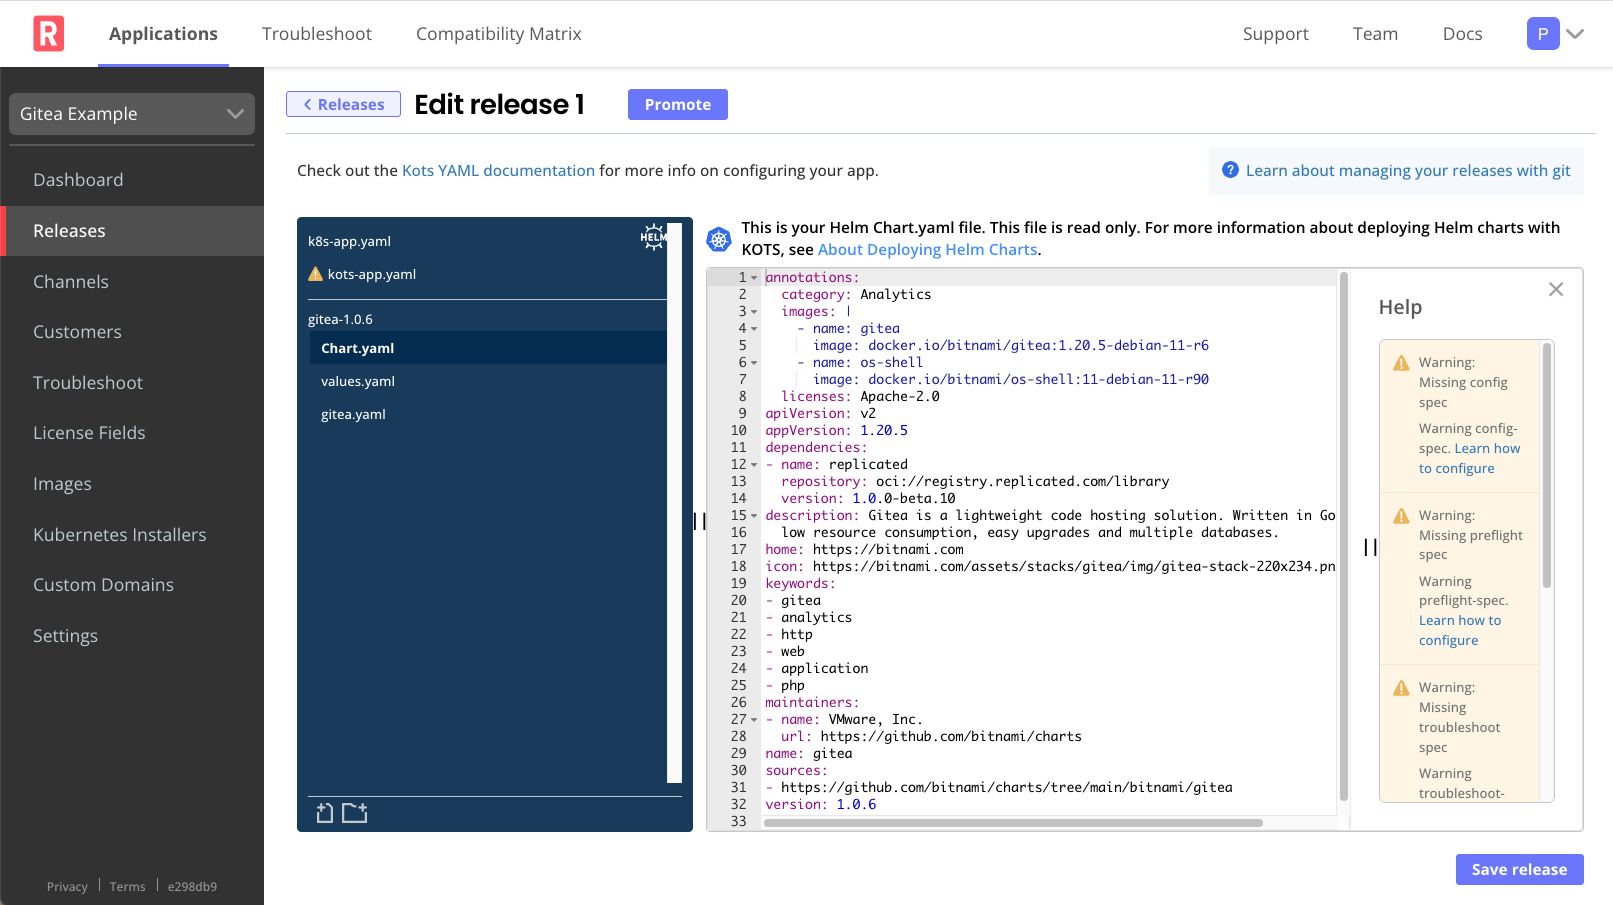This screenshot has height=905, width=1613.
Task: Promote release 1
Action: point(677,104)
